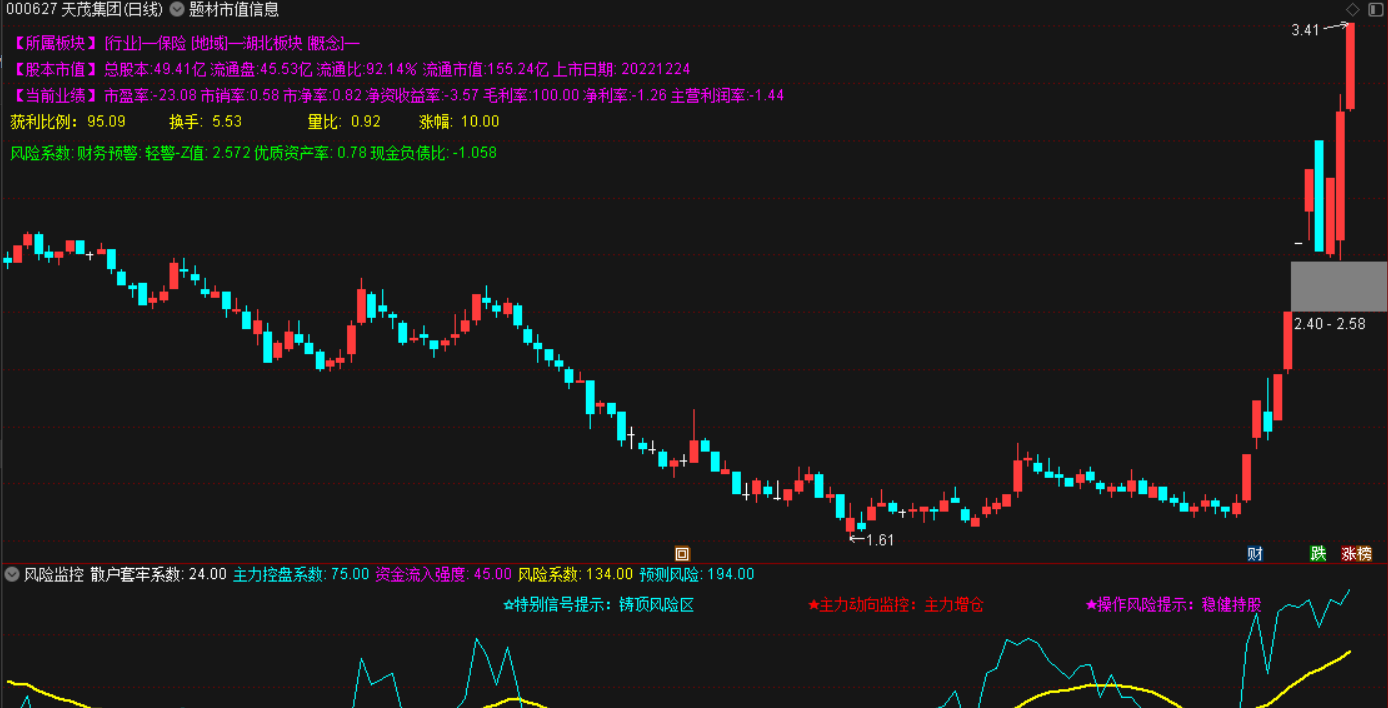Select the 【当前业绩】 performance line
1388x708 pixels.
click(397, 95)
